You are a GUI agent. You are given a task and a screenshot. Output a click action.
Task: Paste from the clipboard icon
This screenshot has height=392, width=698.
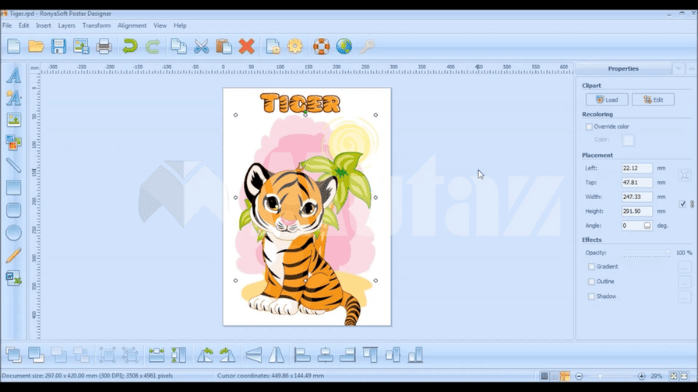pyautogui.click(x=224, y=46)
